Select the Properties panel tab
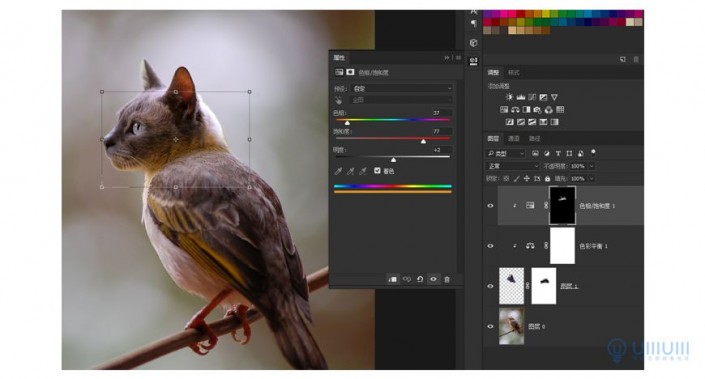The height and width of the screenshot is (379, 705). click(x=339, y=58)
